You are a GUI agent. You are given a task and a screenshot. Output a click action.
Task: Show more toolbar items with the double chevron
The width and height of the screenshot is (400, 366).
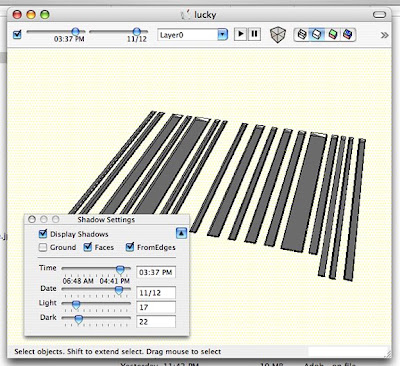click(x=384, y=35)
